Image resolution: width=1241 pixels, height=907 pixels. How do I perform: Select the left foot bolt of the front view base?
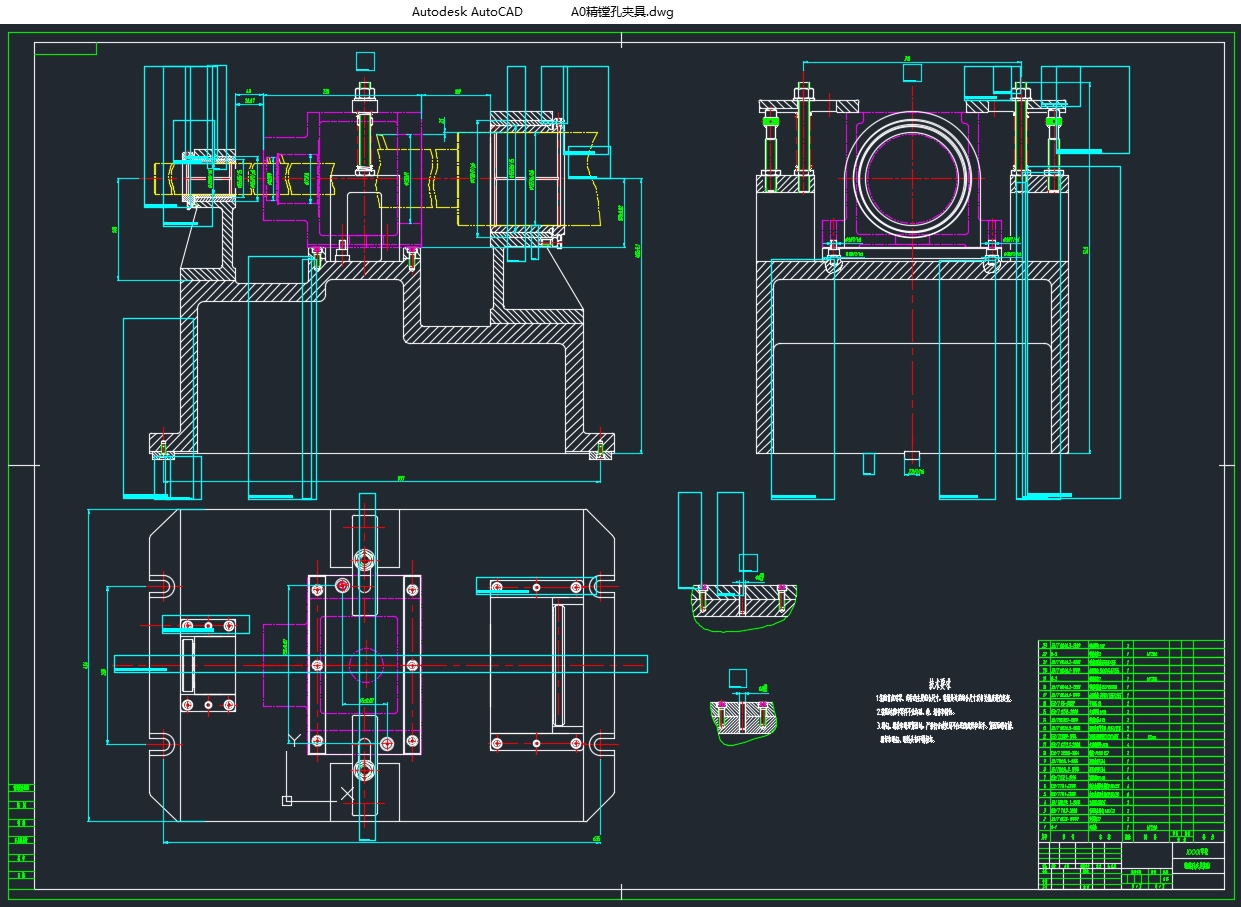tap(163, 448)
